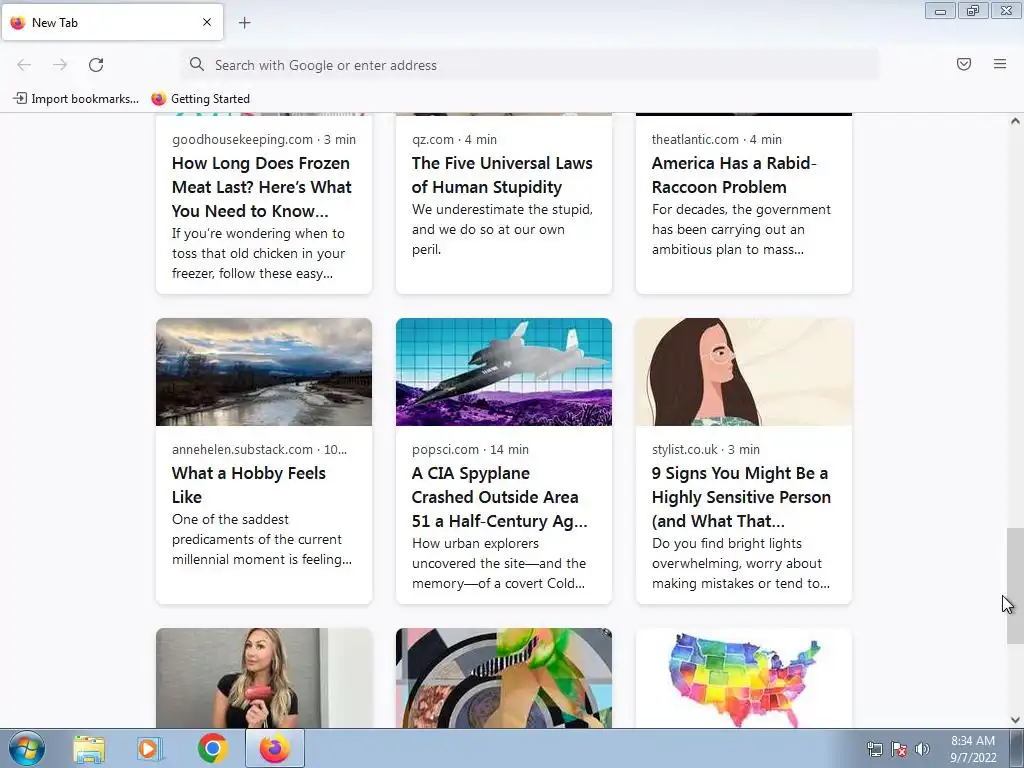Open the Getting Started bookmark
The image size is (1024, 768).
(x=200, y=99)
